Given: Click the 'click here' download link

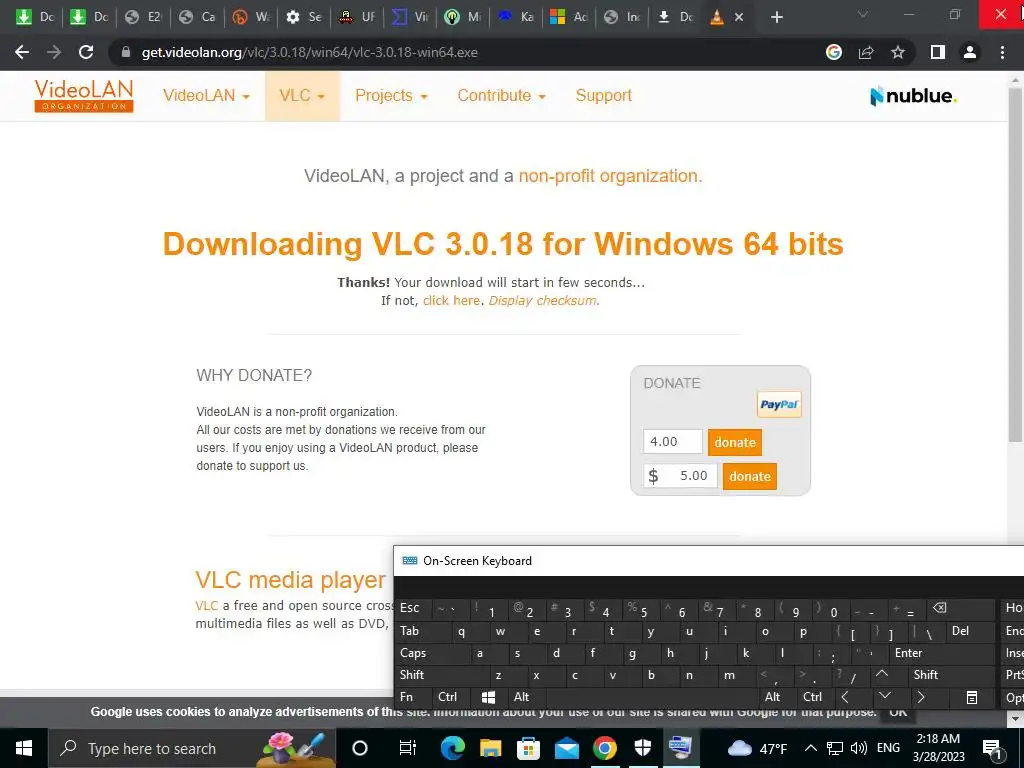Looking at the screenshot, I should click(451, 300).
